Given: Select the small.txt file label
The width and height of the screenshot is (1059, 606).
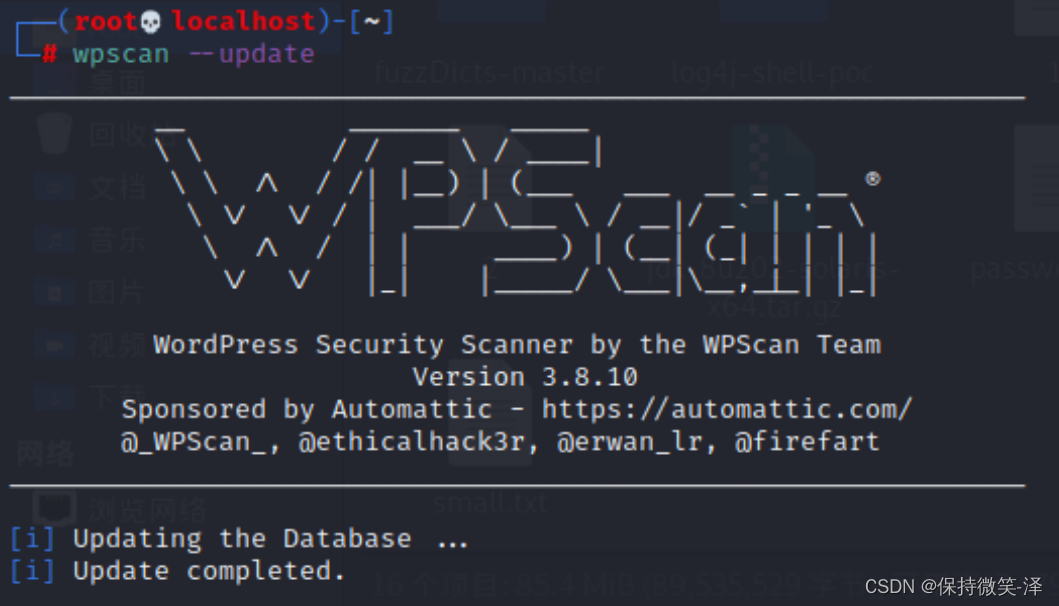Looking at the screenshot, I should (x=489, y=501).
